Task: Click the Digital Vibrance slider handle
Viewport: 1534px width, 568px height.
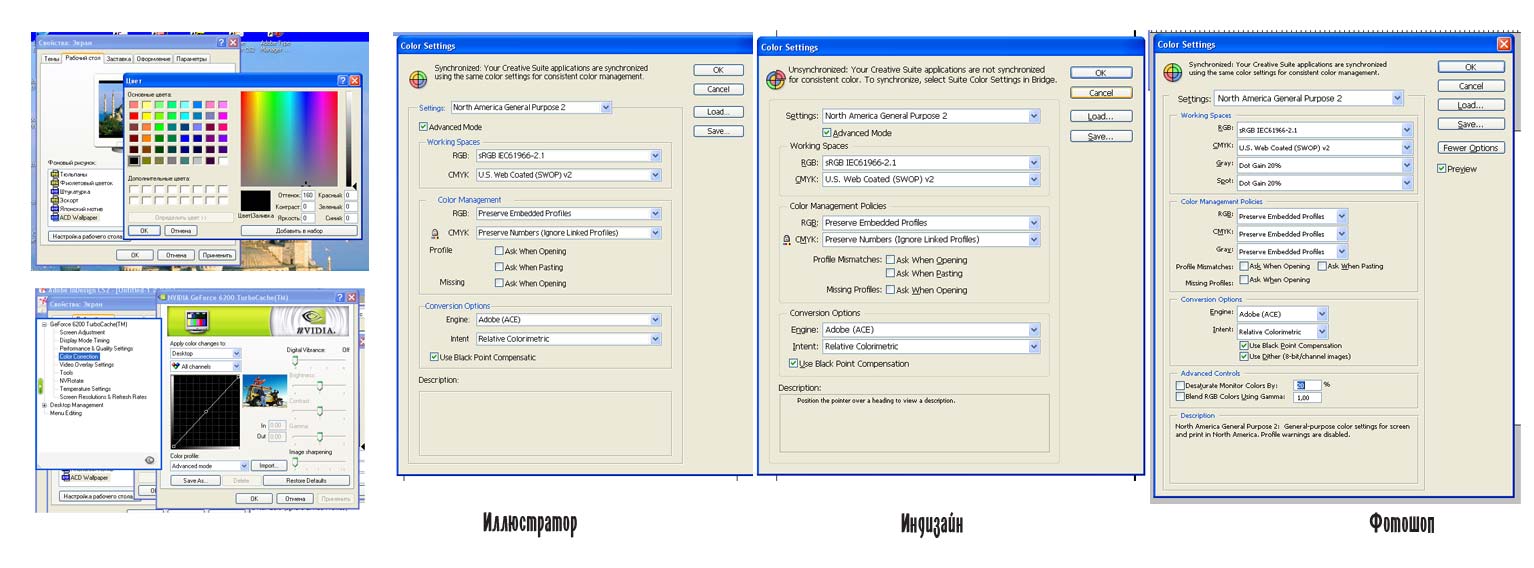Action: (x=295, y=360)
